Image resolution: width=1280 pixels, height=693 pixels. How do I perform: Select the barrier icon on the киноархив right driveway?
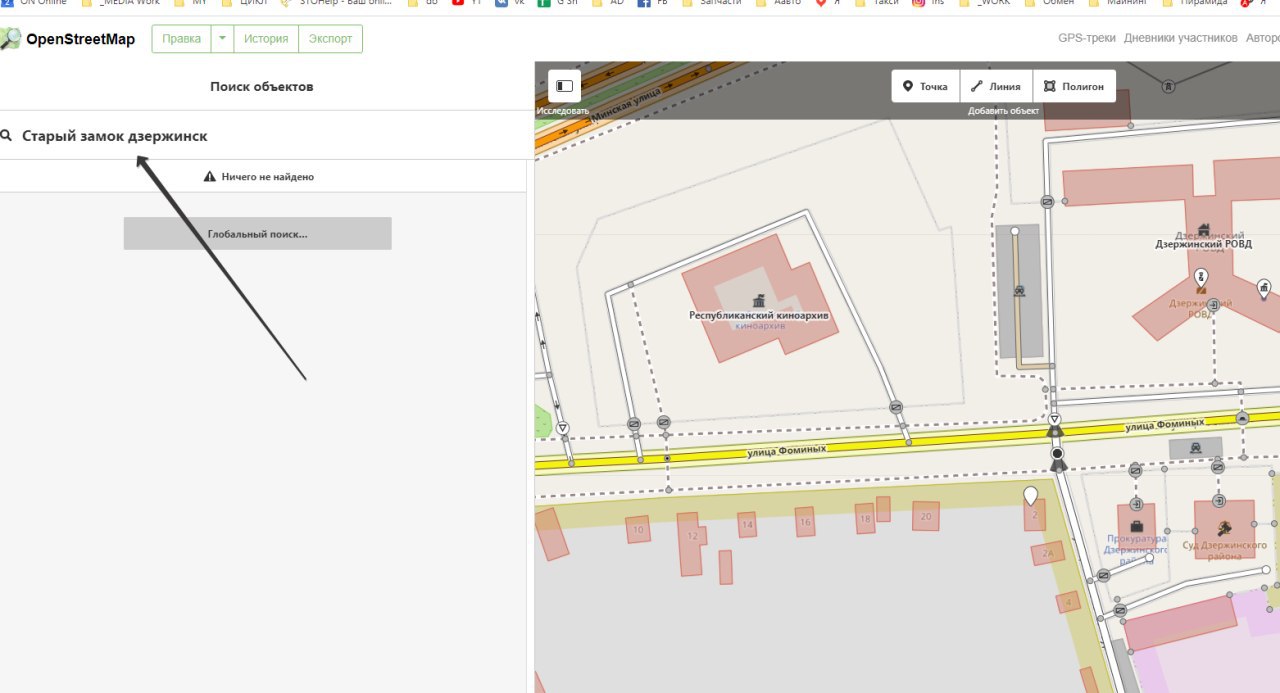(x=896, y=407)
